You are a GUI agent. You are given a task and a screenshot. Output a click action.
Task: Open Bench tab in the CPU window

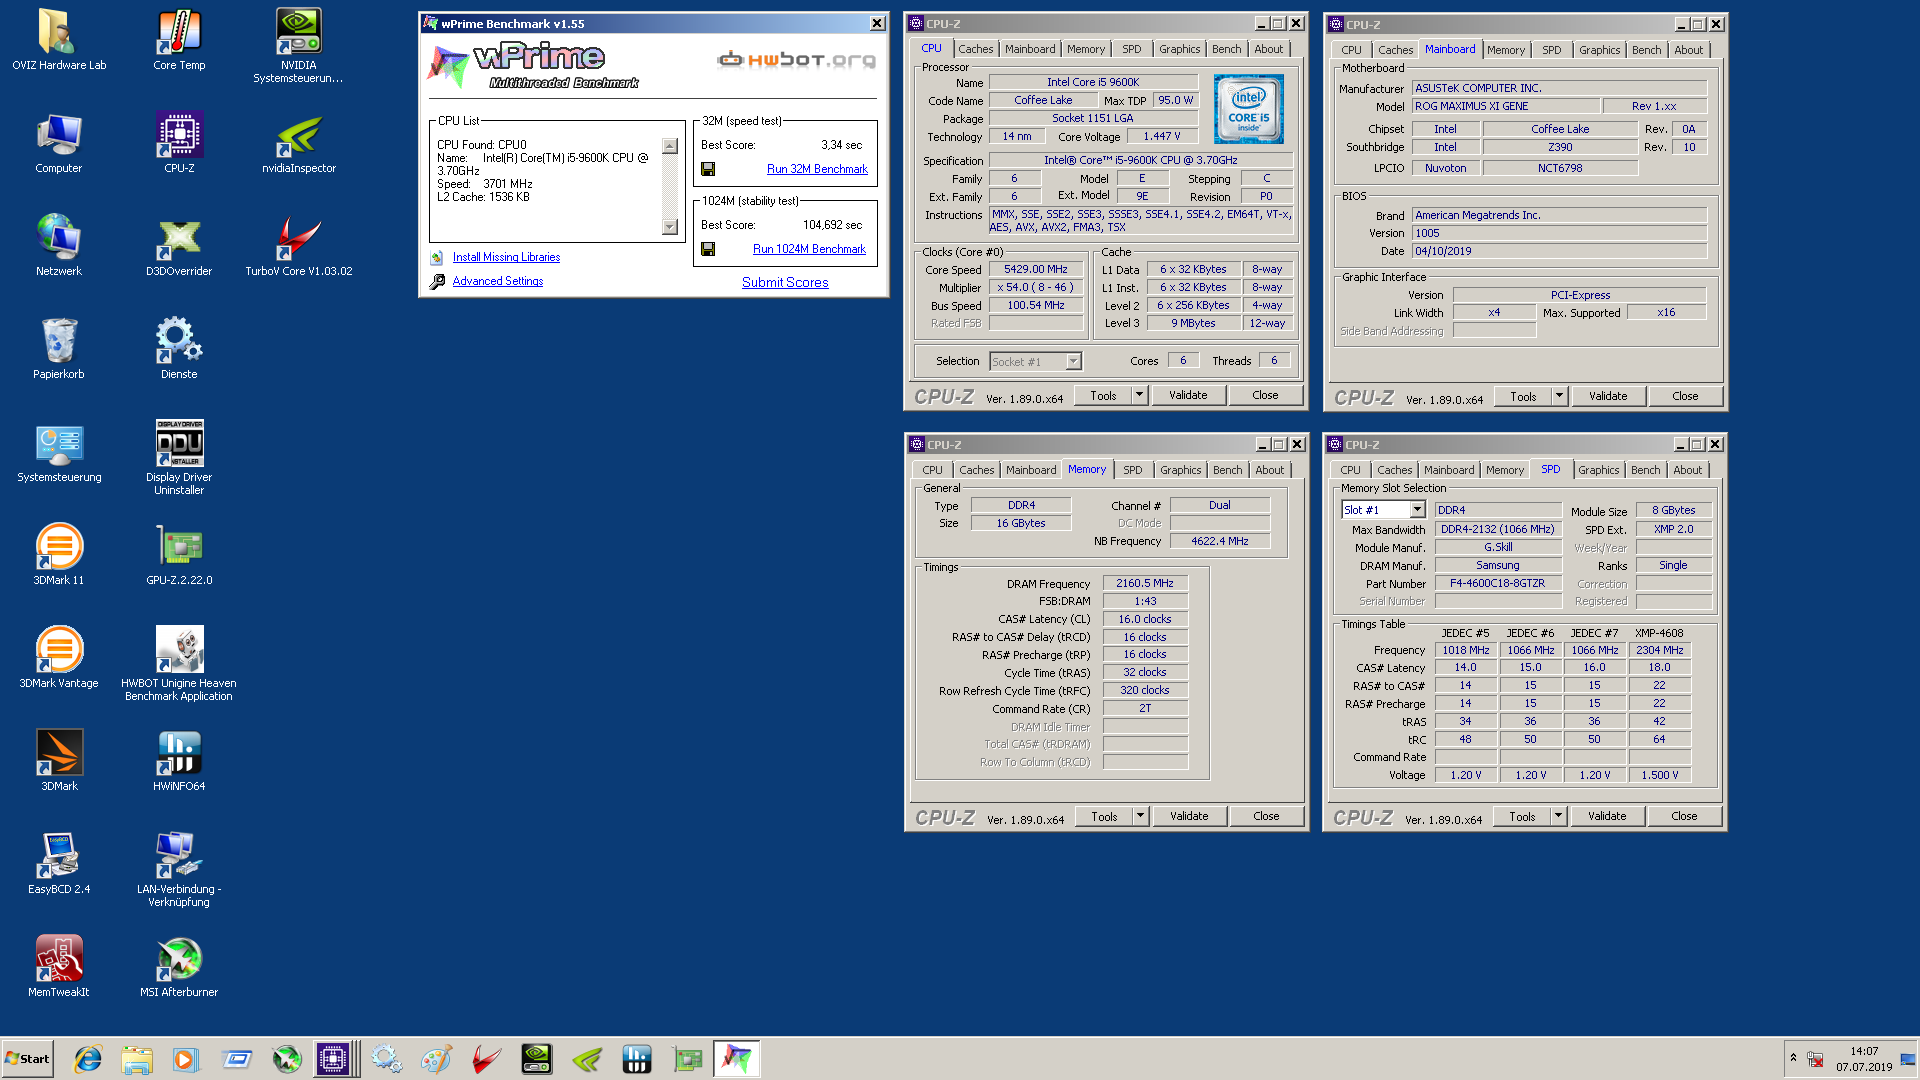[1226, 49]
